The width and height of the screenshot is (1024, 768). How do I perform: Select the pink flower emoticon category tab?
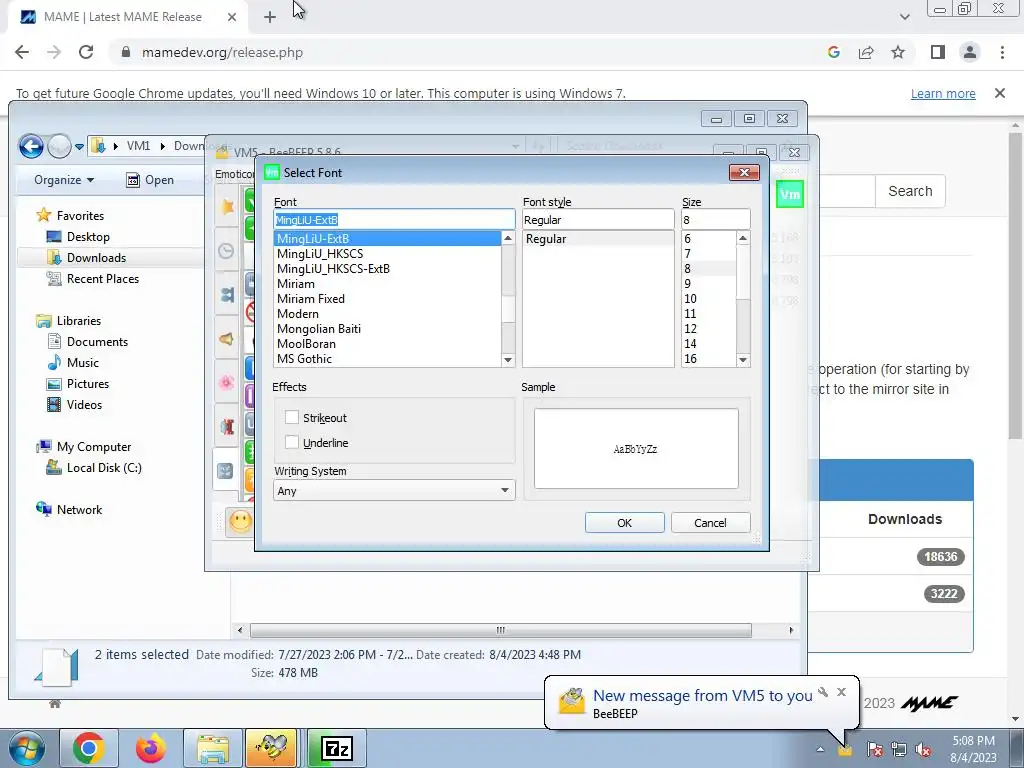[x=227, y=383]
